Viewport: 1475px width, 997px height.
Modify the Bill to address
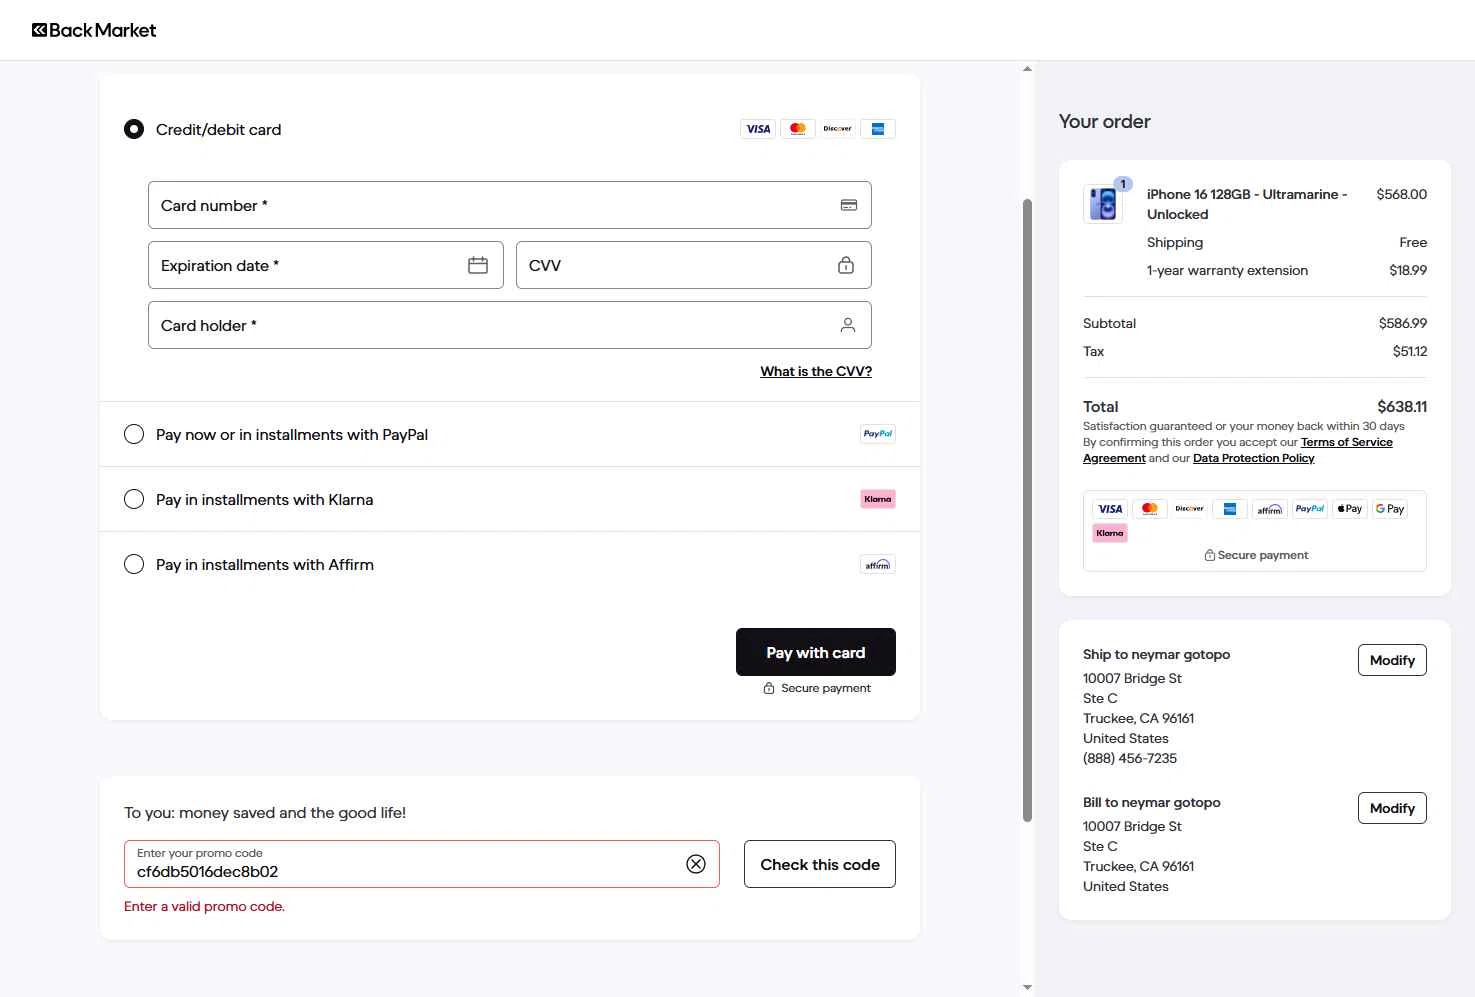point(1392,808)
